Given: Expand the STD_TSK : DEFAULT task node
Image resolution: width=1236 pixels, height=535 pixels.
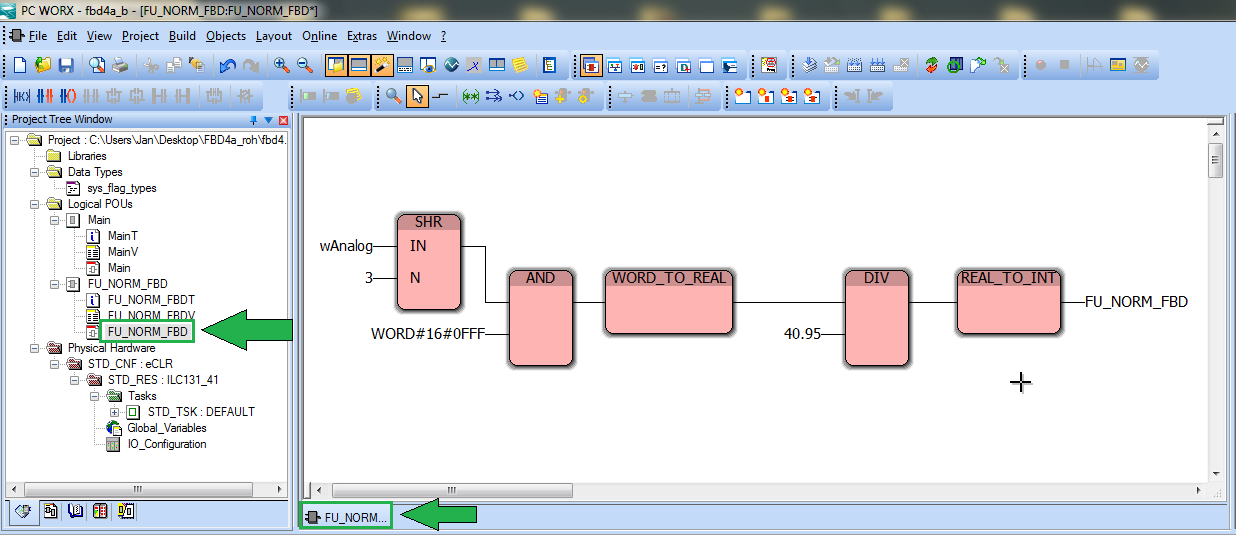Looking at the screenshot, I should point(114,412).
